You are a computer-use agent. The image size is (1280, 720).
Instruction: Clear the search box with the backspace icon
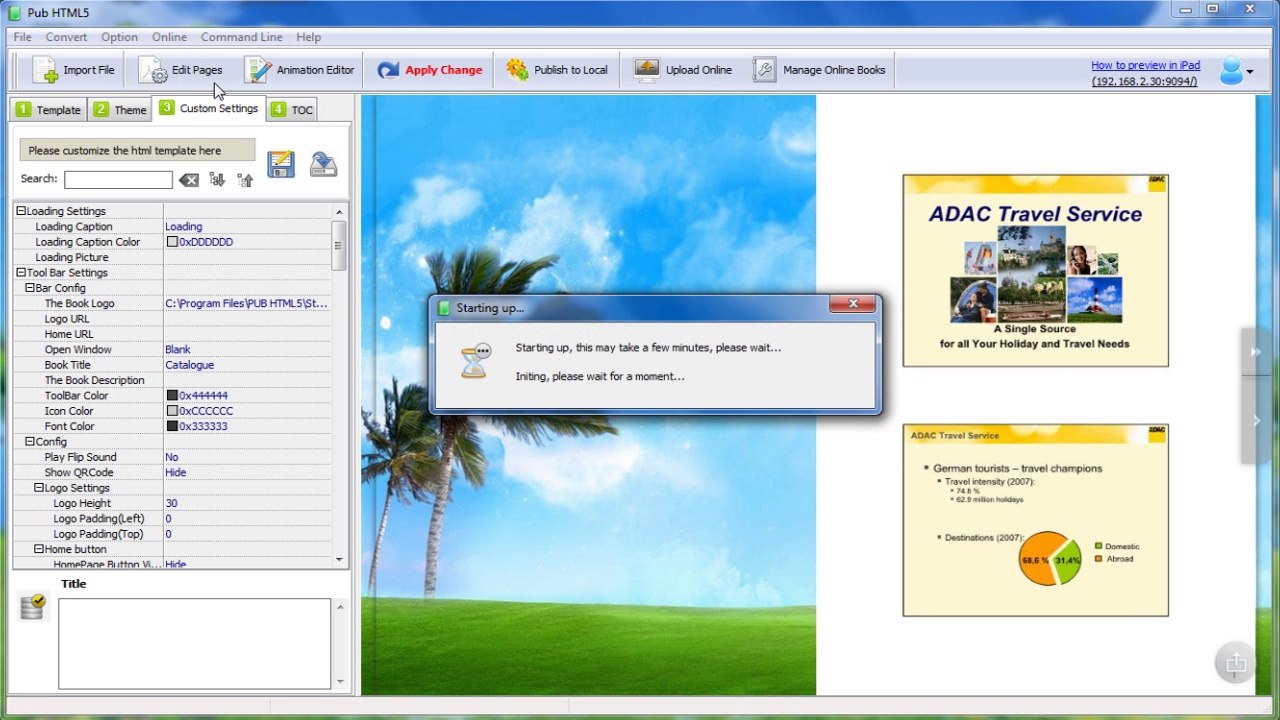[189, 180]
